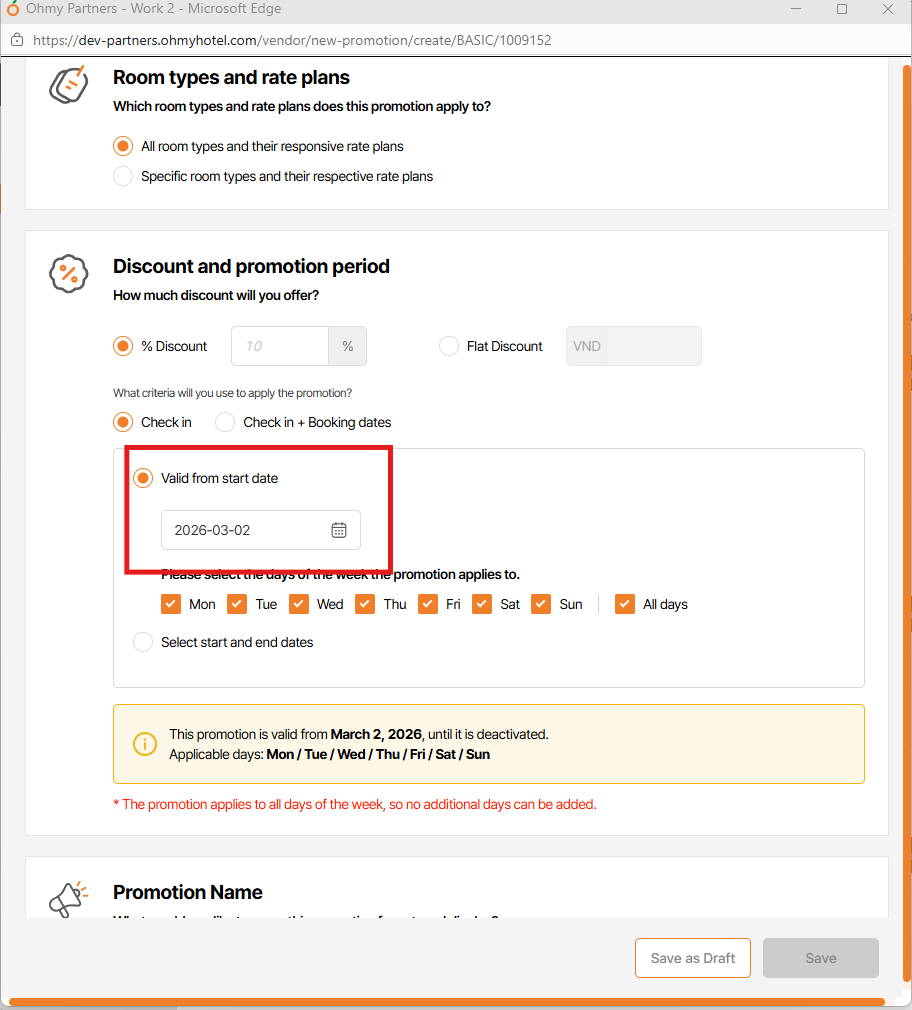
Task: Click the megaphone Promotion Name icon
Action: 69,898
